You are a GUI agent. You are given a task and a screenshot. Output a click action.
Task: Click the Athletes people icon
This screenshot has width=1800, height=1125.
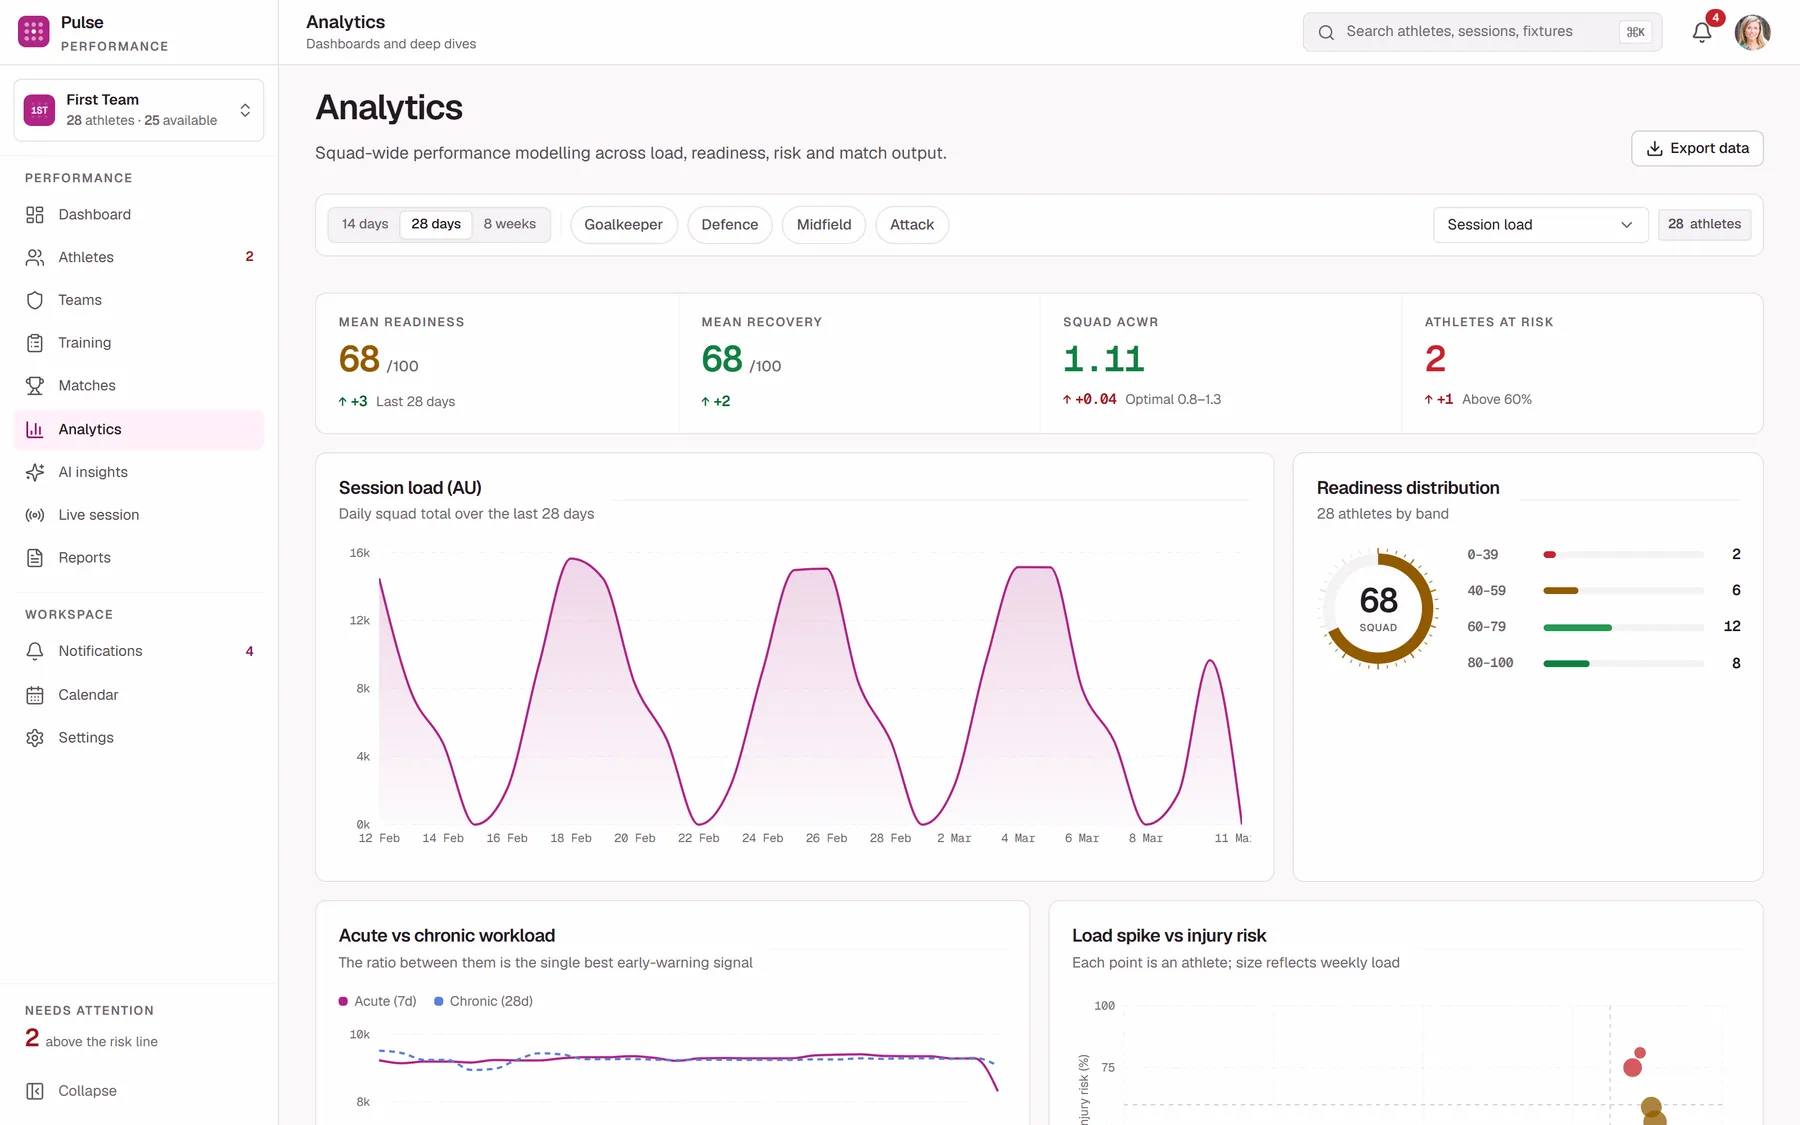[35, 257]
